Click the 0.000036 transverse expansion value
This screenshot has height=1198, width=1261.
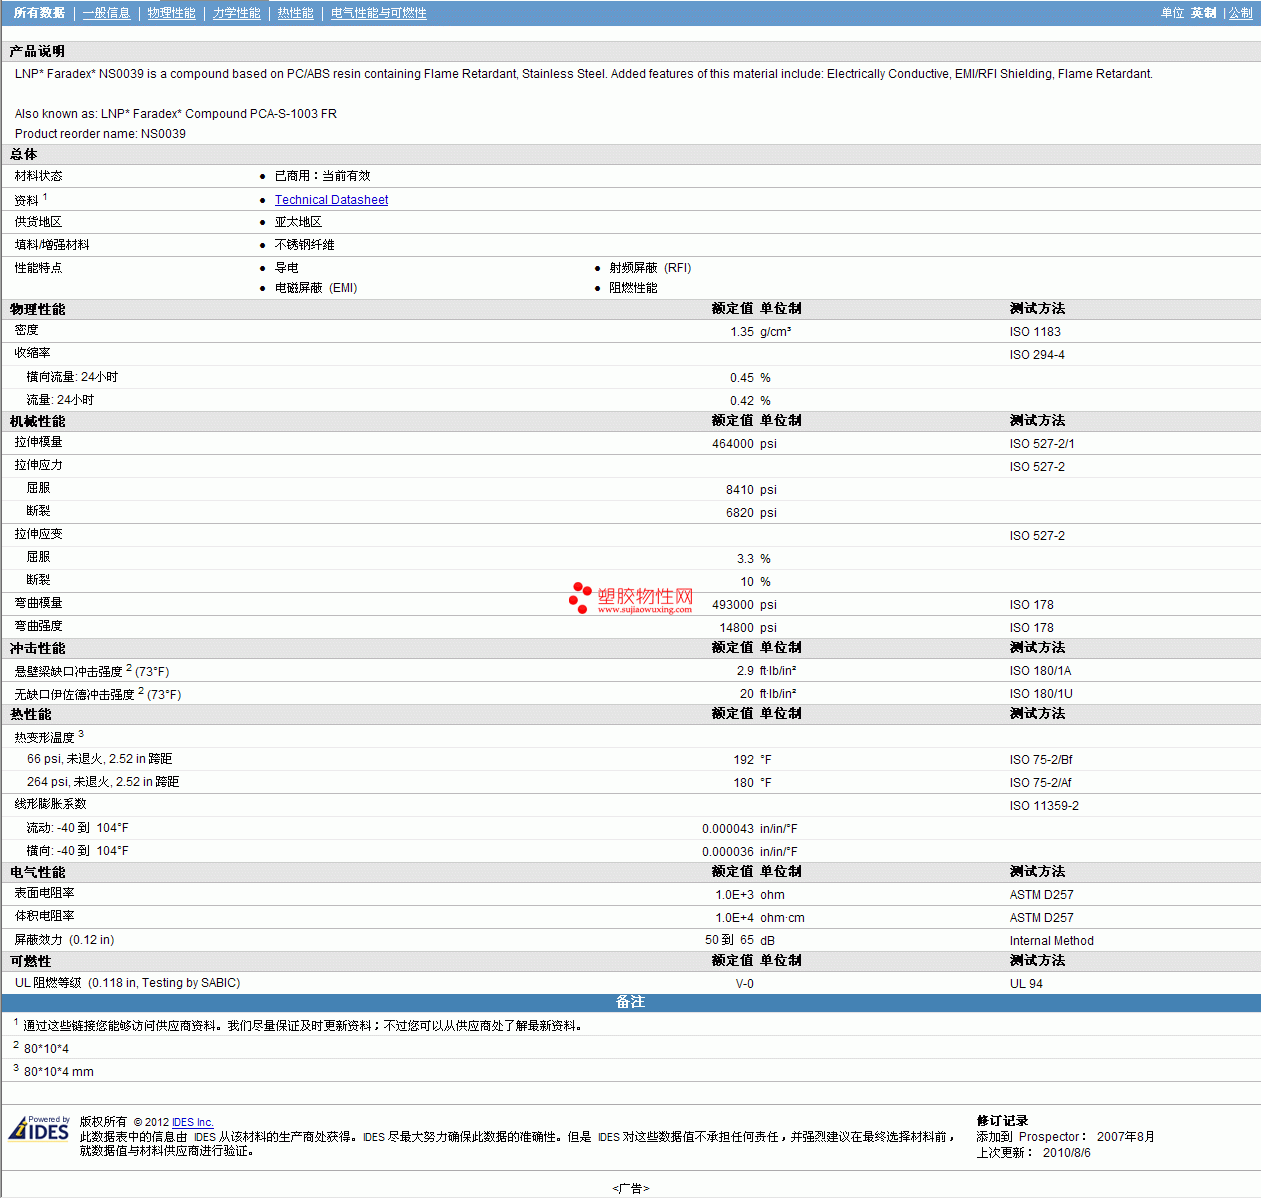(x=728, y=852)
